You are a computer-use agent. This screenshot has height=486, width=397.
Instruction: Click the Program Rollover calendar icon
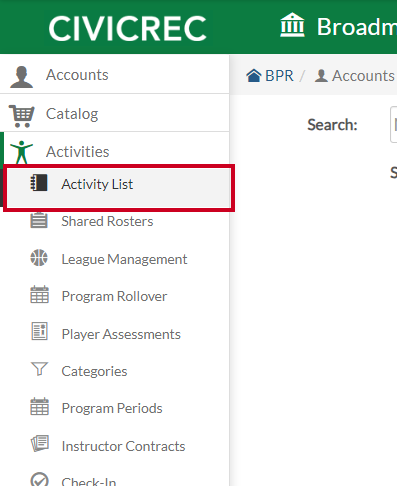tap(39, 295)
